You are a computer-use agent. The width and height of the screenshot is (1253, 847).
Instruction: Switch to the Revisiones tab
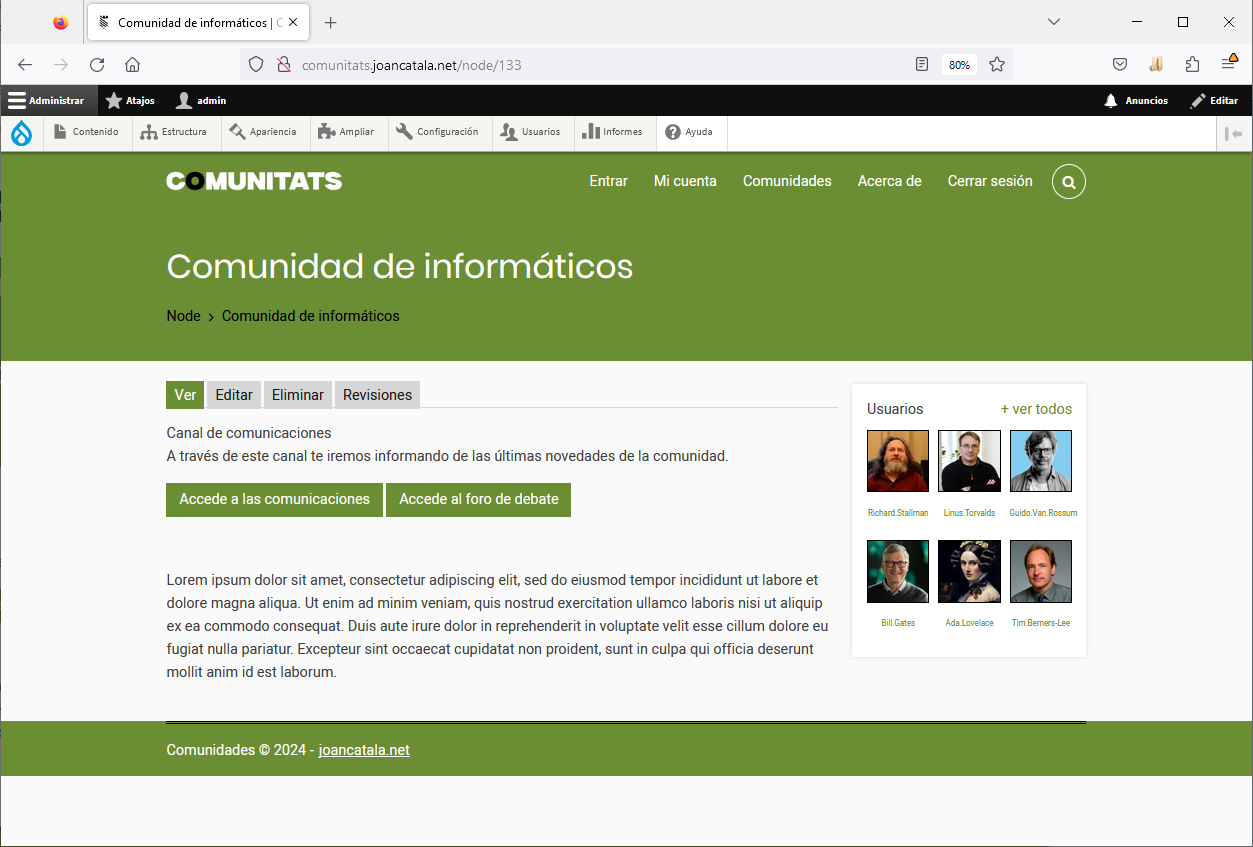tap(377, 395)
